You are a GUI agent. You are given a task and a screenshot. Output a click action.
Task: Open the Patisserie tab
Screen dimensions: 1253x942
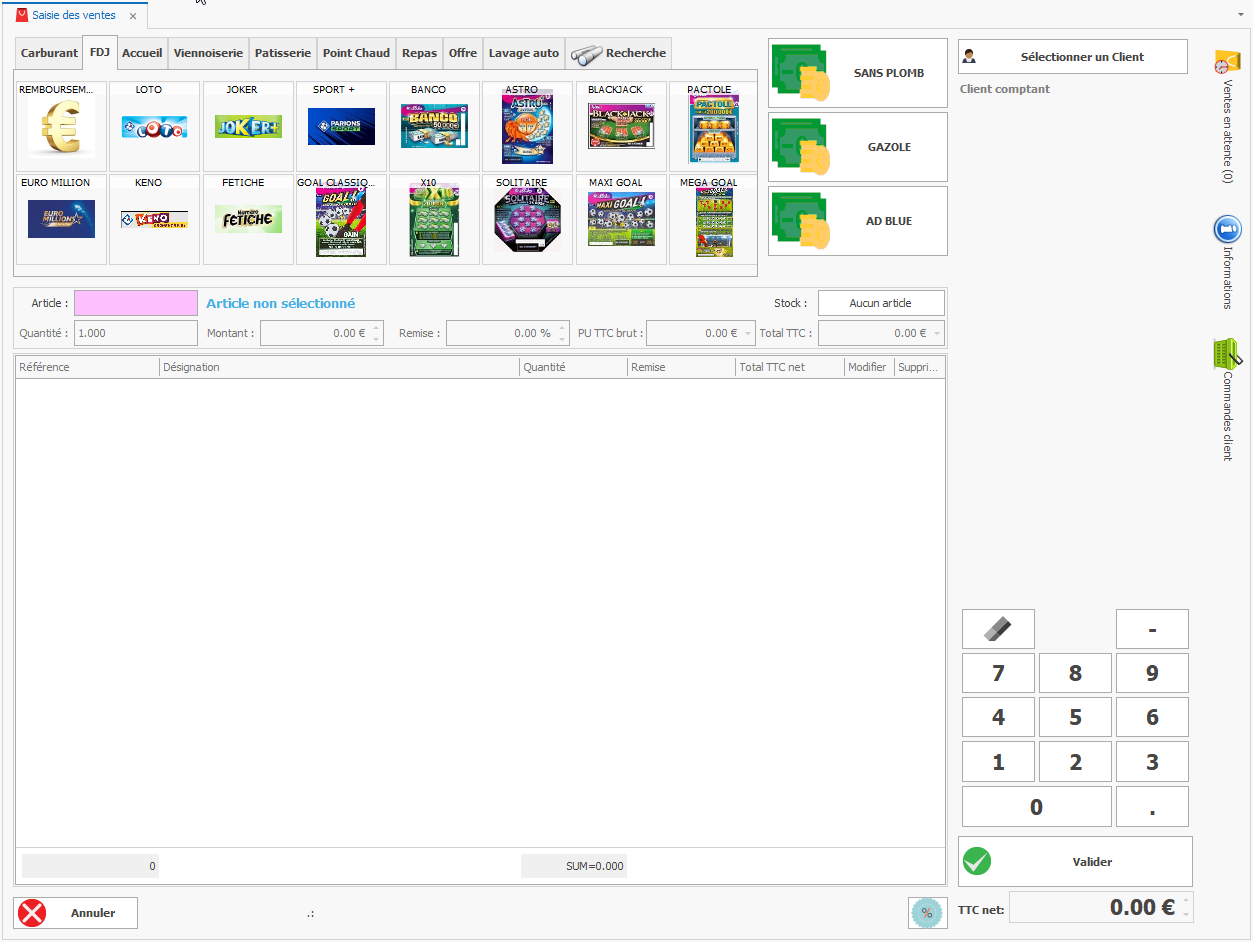point(283,53)
